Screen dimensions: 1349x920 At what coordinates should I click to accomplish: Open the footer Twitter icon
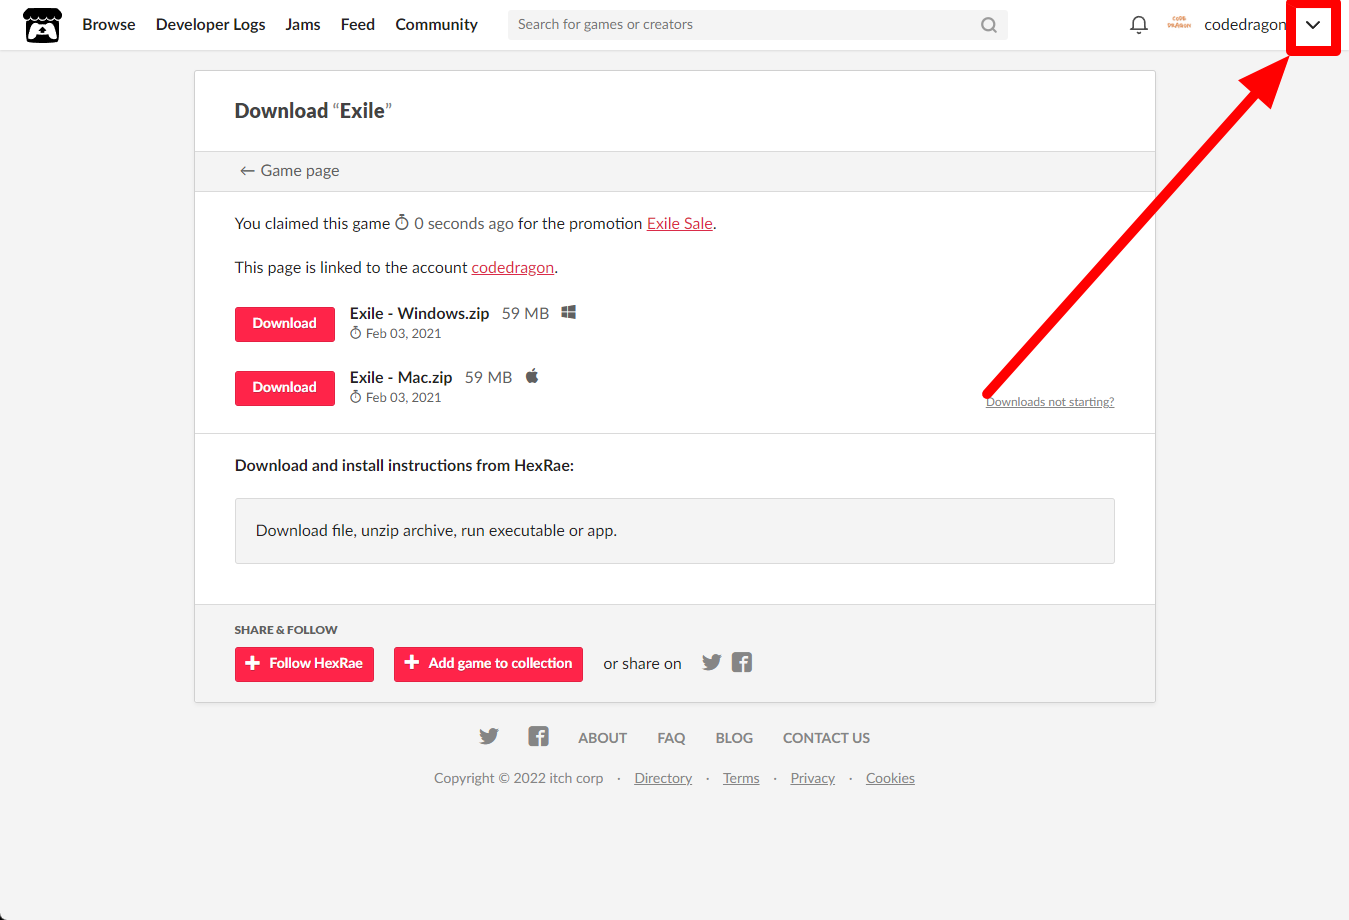coord(488,737)
